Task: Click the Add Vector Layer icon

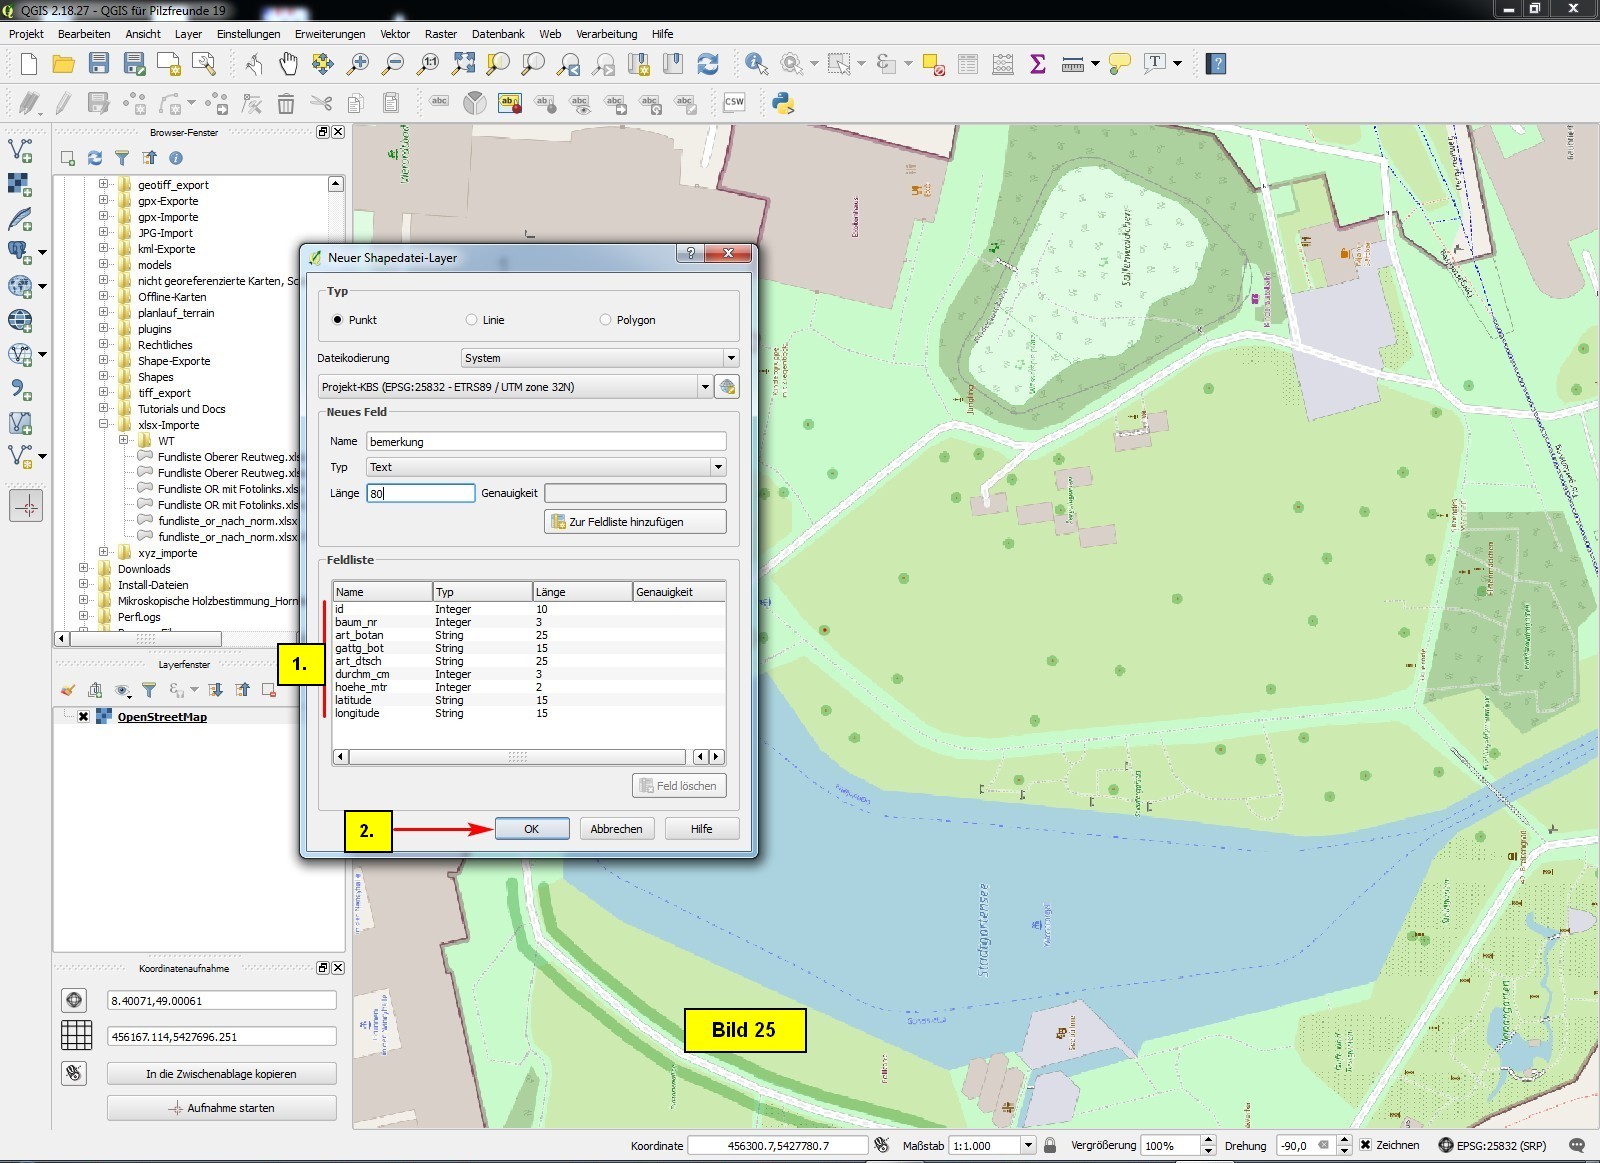Action: tap(20, 151)
